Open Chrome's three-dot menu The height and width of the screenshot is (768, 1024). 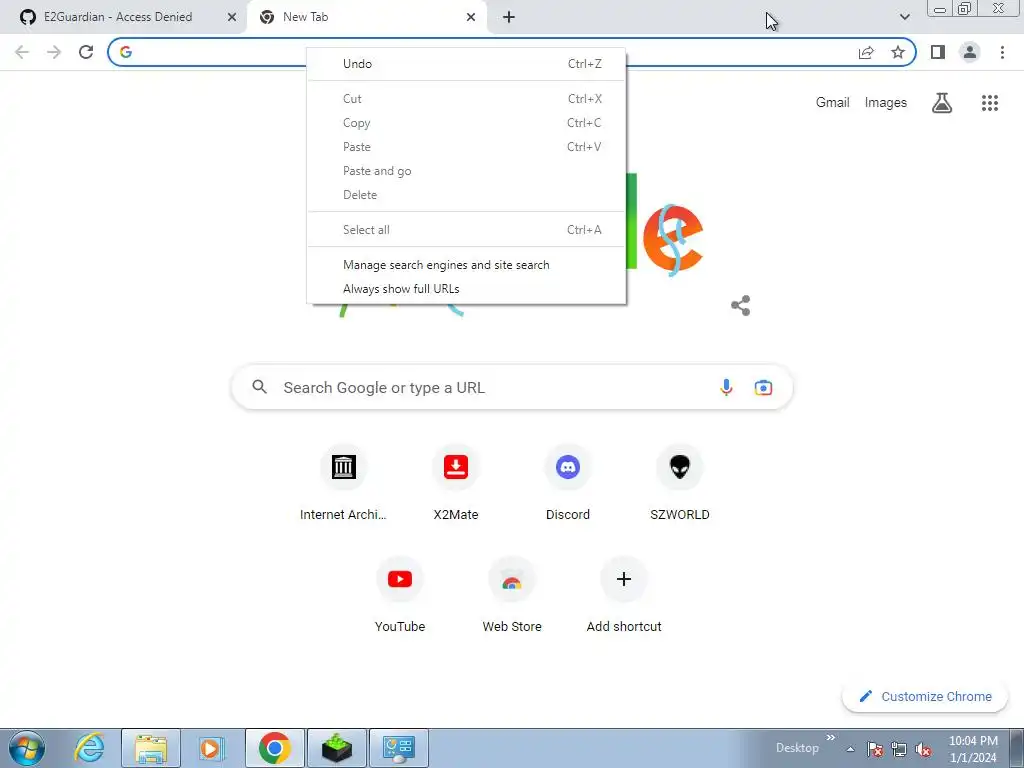1002,52
